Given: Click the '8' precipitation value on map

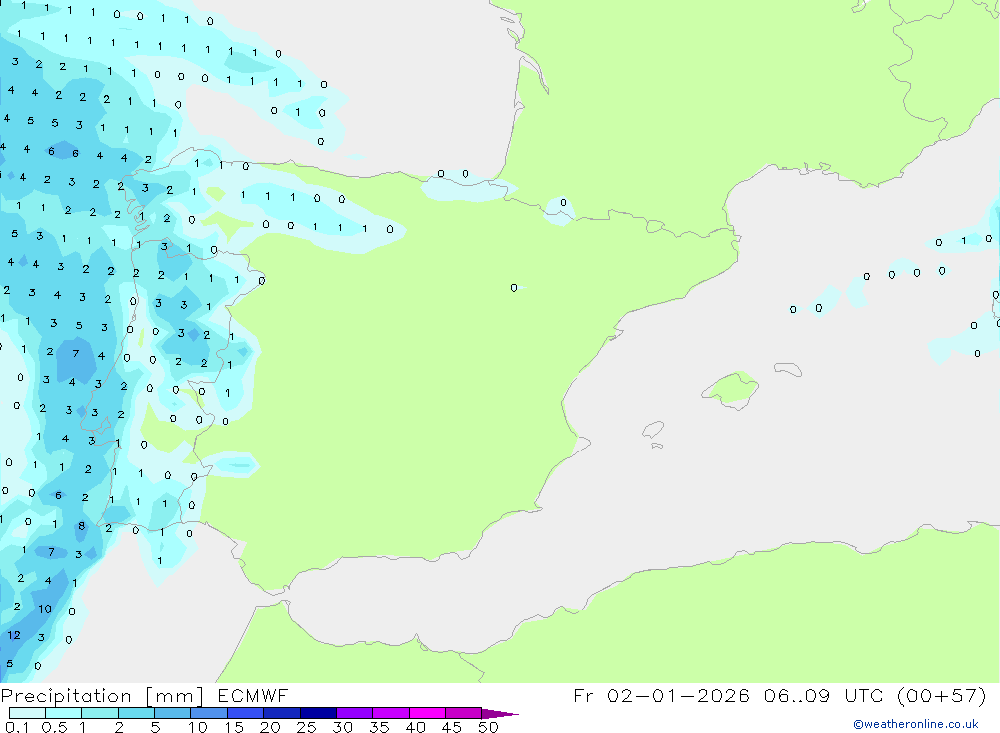Looking at the screenshot, I should [82, 526].
